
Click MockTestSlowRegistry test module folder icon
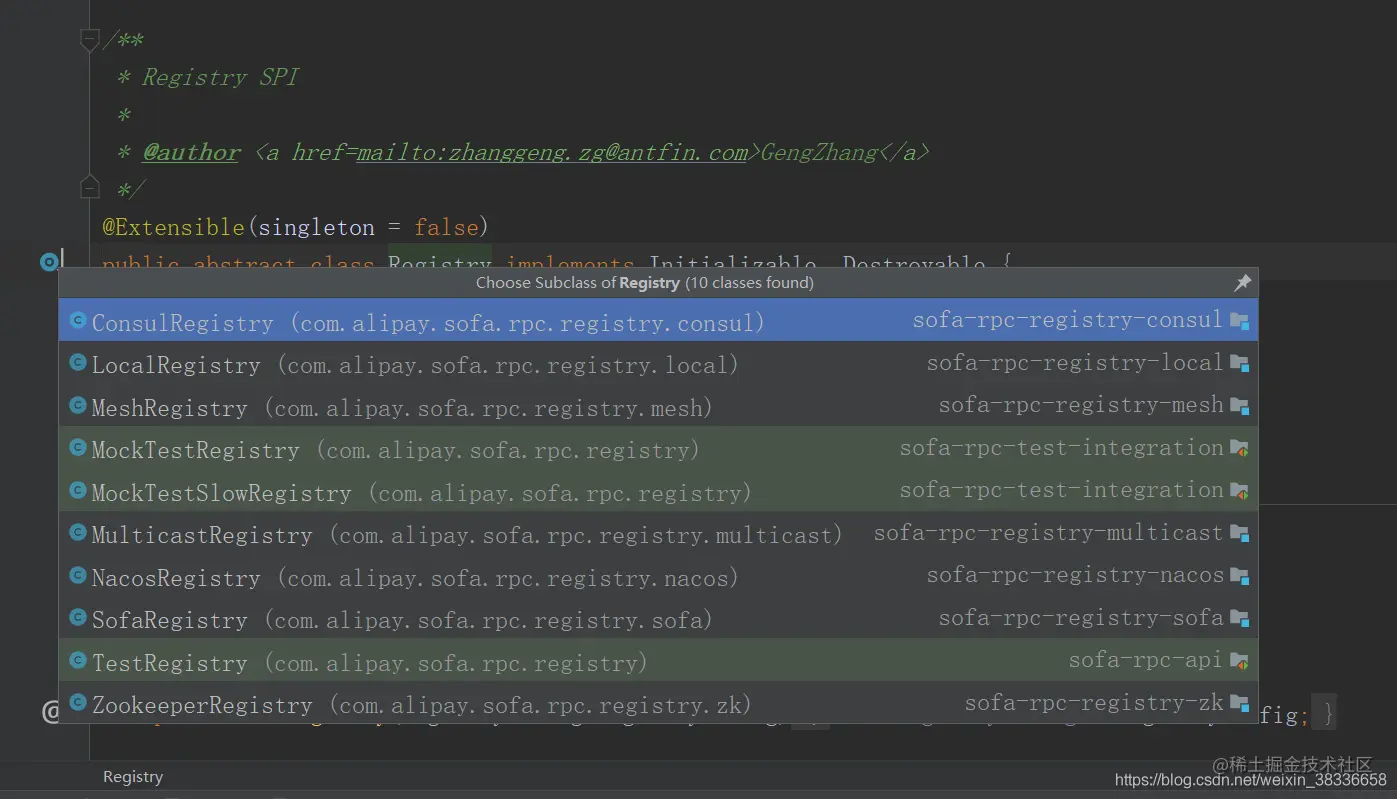(x=1240, y=491)
